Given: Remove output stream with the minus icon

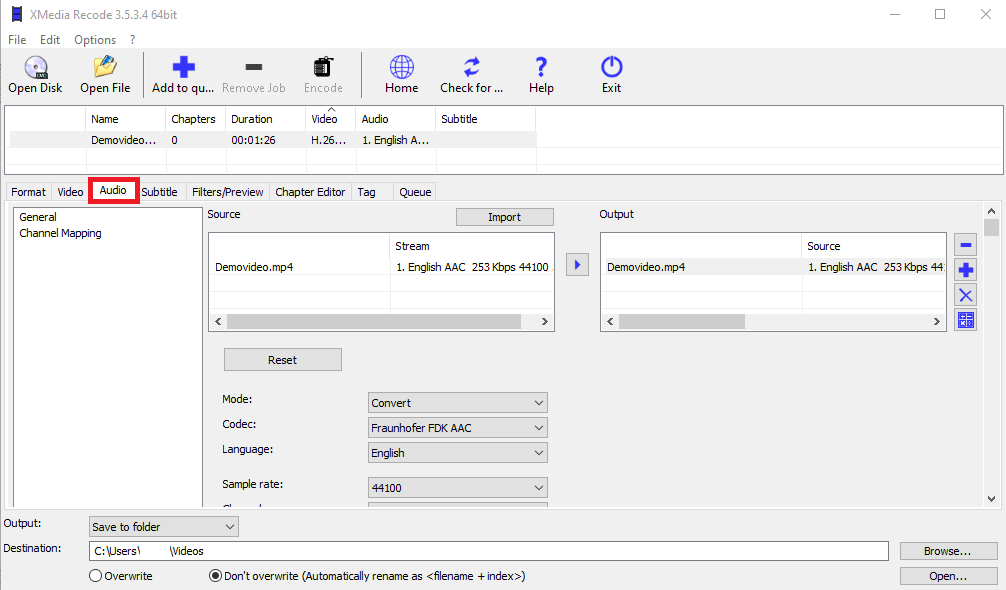Looking at the screenshot, I should pos(966,245).
